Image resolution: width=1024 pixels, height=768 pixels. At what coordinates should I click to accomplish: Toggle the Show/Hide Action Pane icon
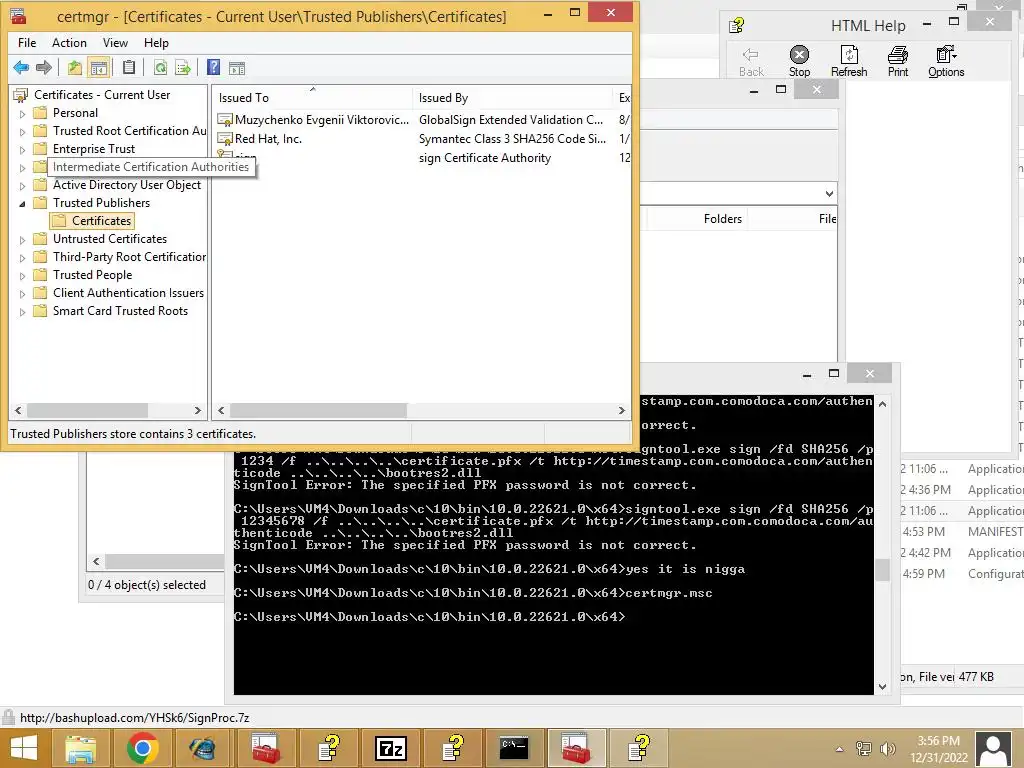coord(237,68)
